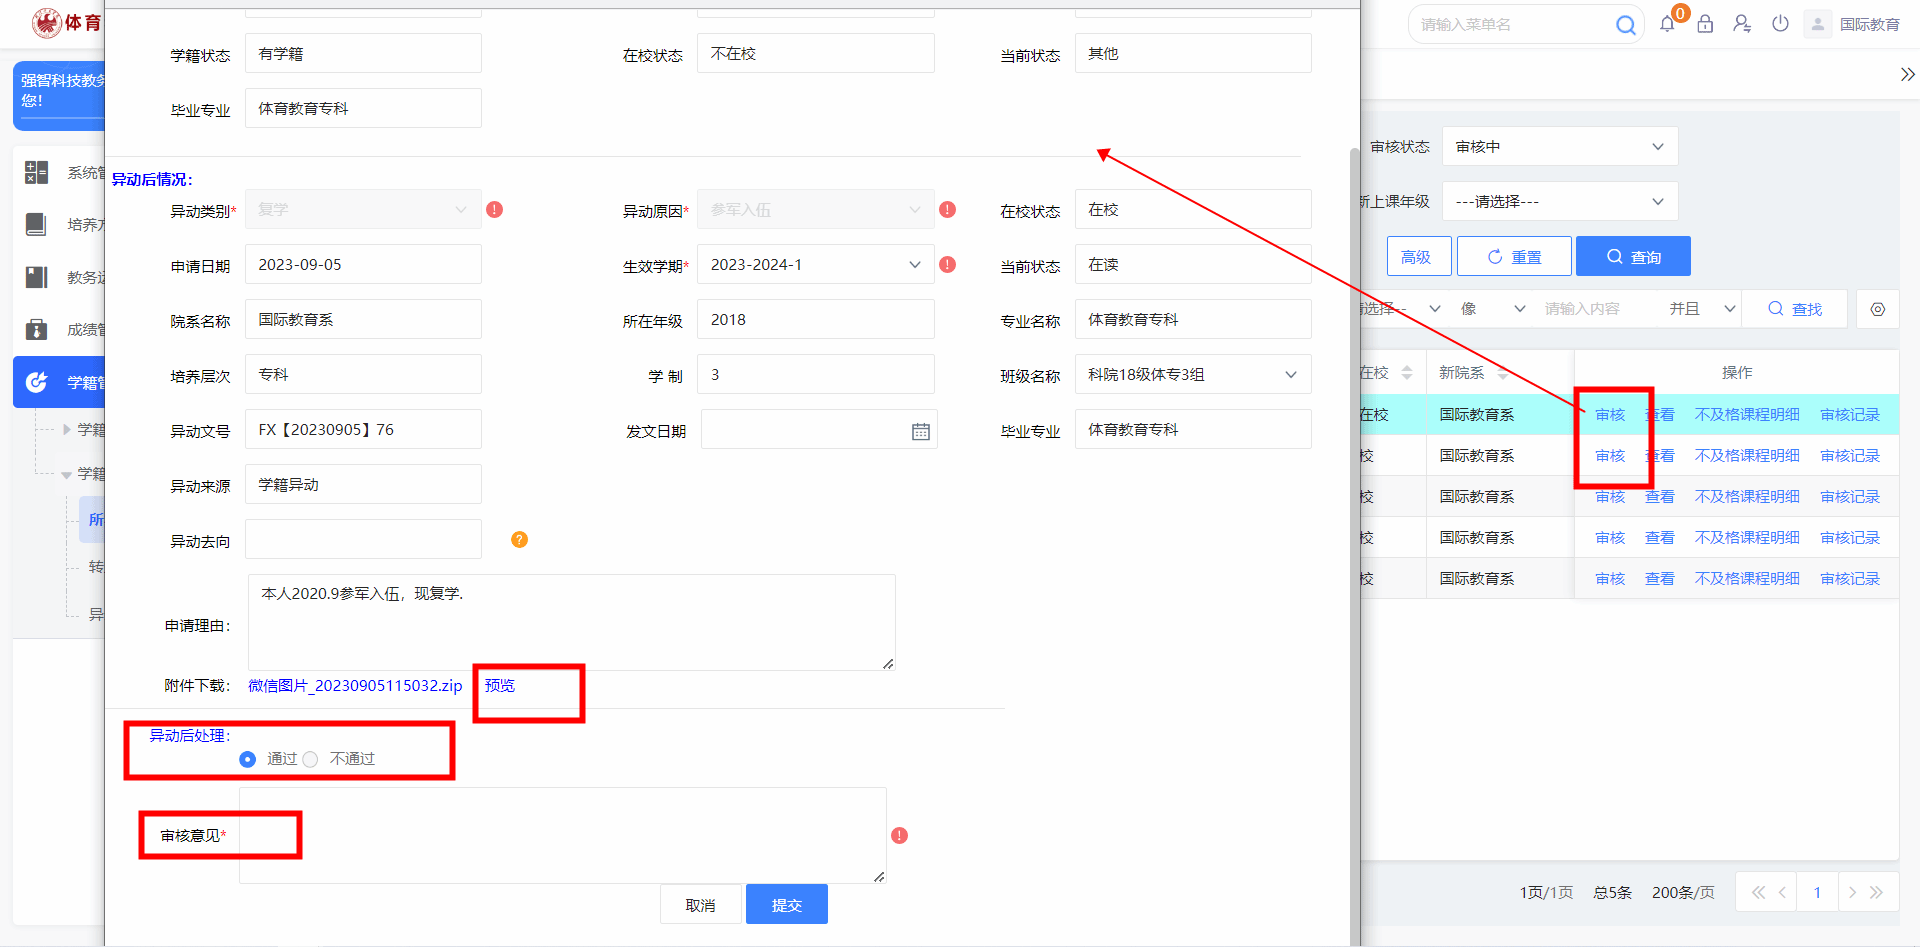This screenshot has height=947, width=1920.
Task: Click the lock screen icon
Action: (x=1705, y=24)
